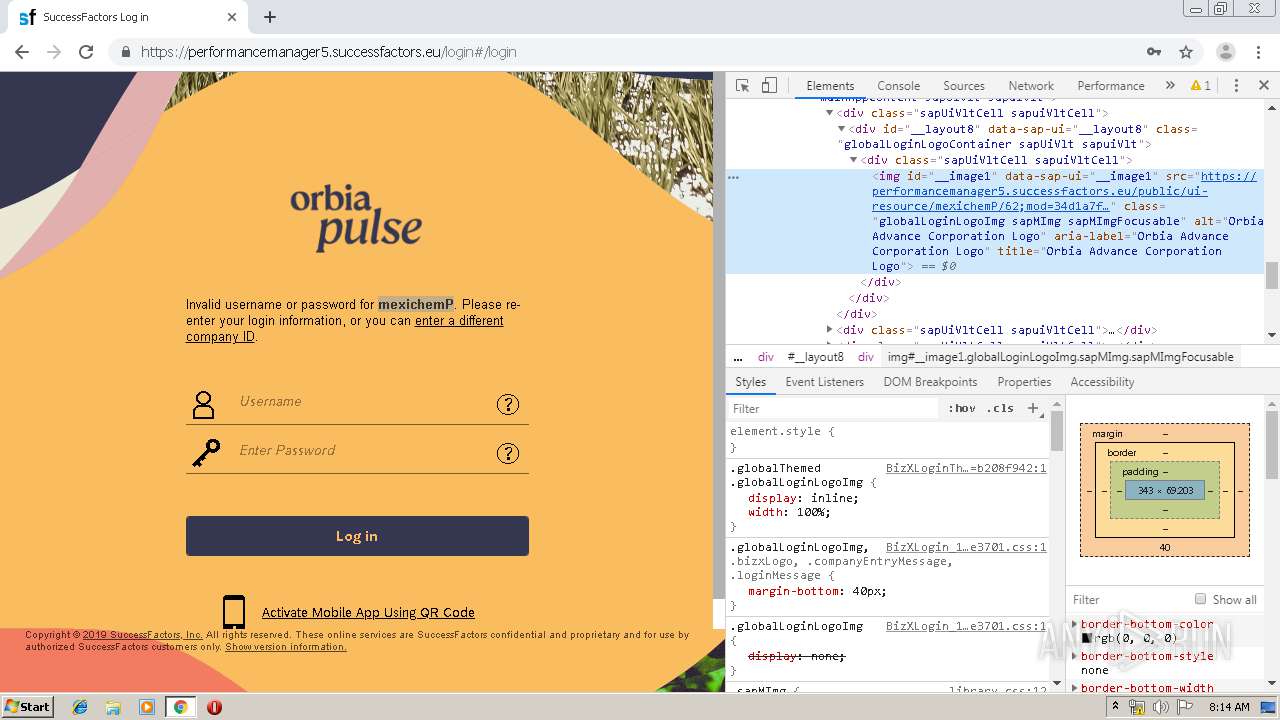1280x720 pixels.
Task: Reload the page with refresh icon
Action: point(86,52)
